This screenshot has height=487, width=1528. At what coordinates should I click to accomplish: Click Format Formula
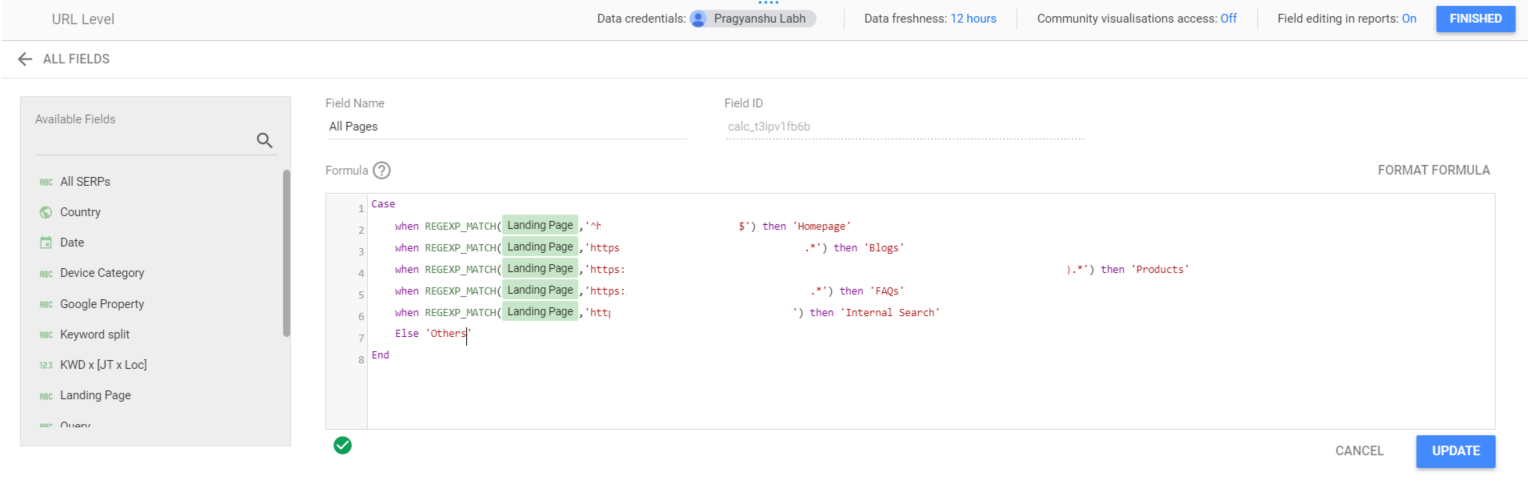coord(1433,170)
